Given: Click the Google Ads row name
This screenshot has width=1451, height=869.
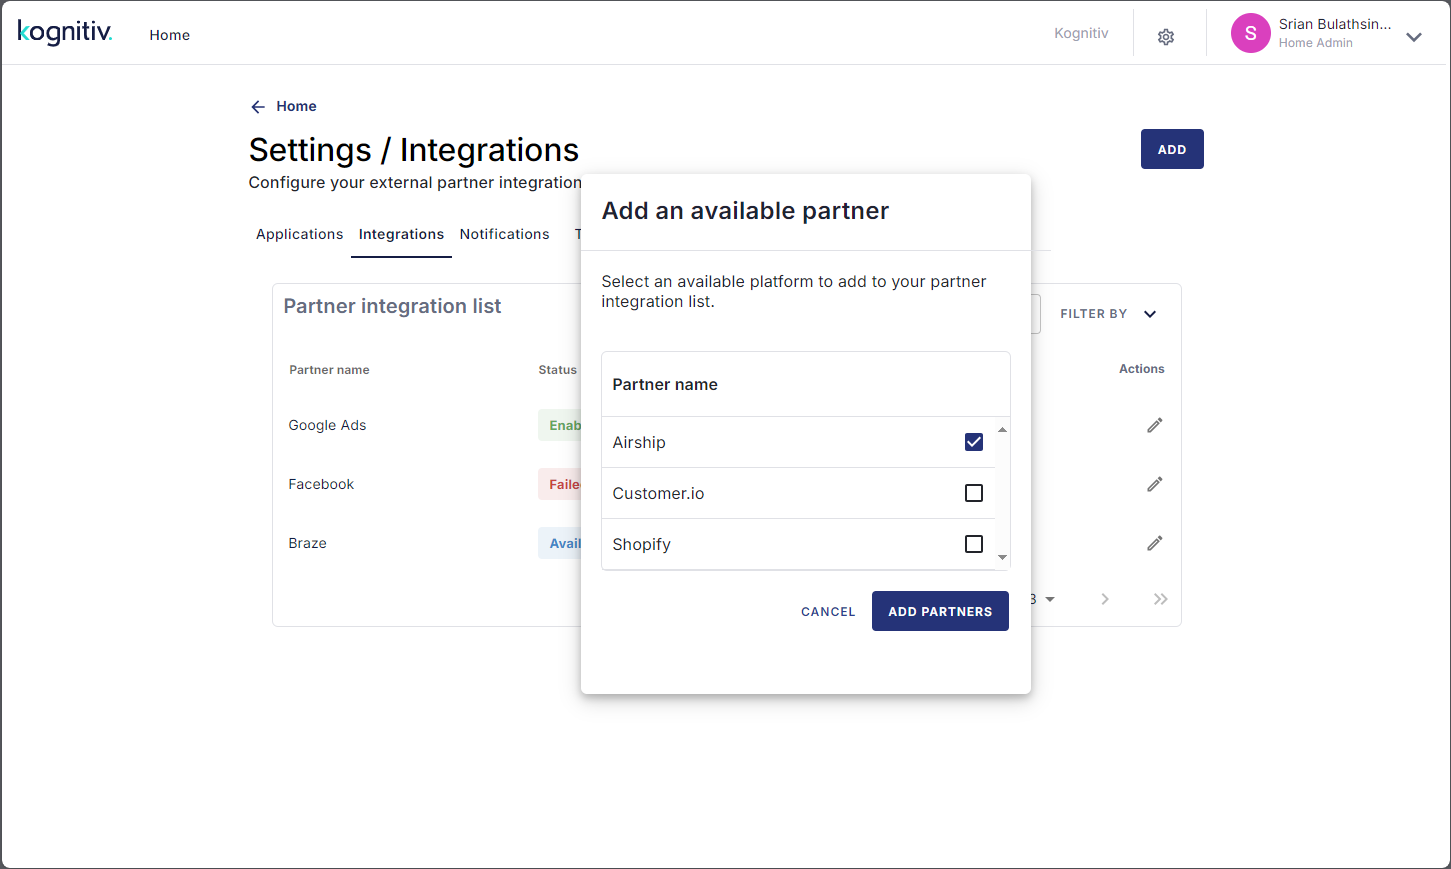Looking at the screenshot, I should point(327,425).
